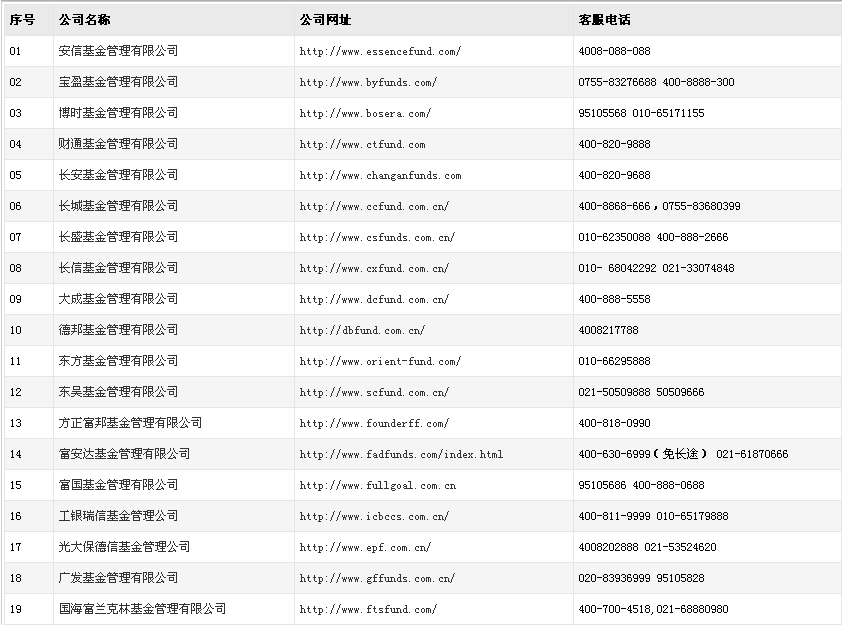The height and width of the screenshot is (625, 842).
Task: Click the scfund.com.cn URL
Action: coord(374,393)
